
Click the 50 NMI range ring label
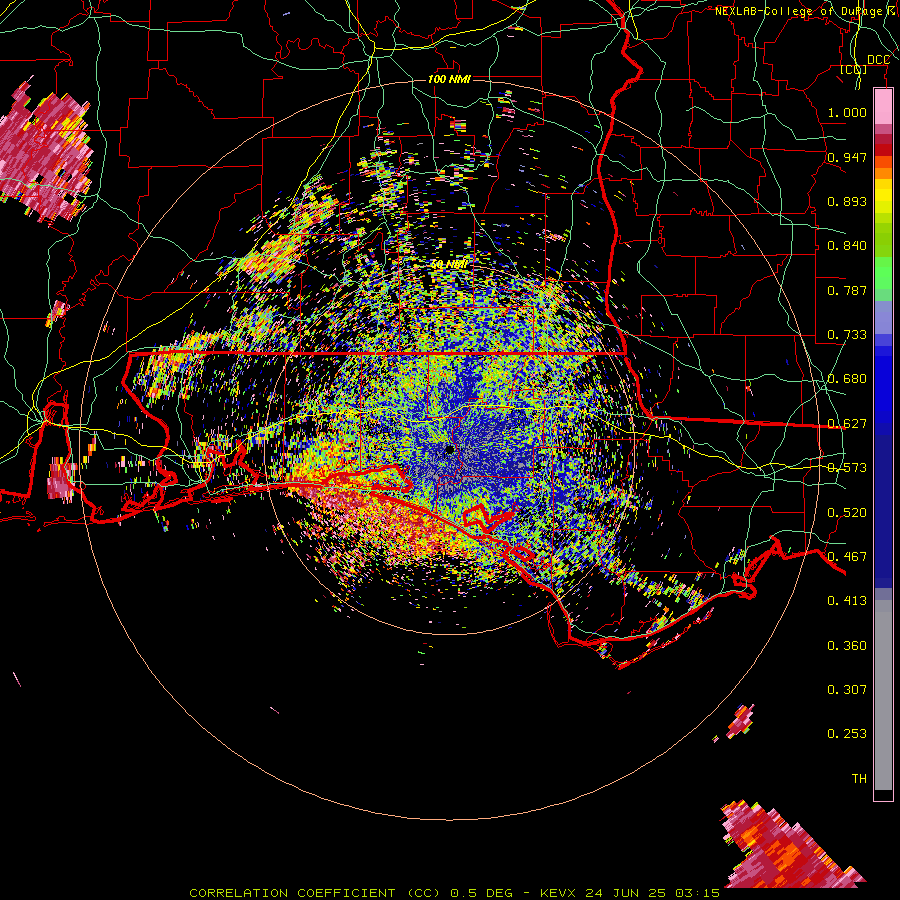pos(449,265)
